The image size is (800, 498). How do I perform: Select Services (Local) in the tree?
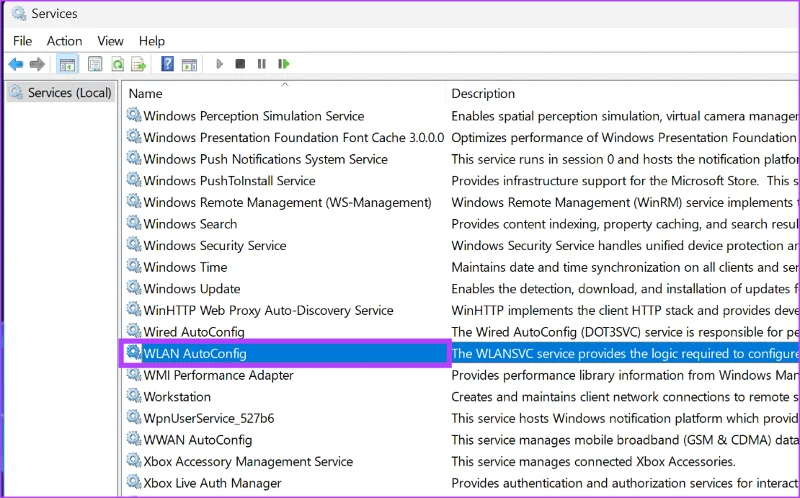(61, 93)
